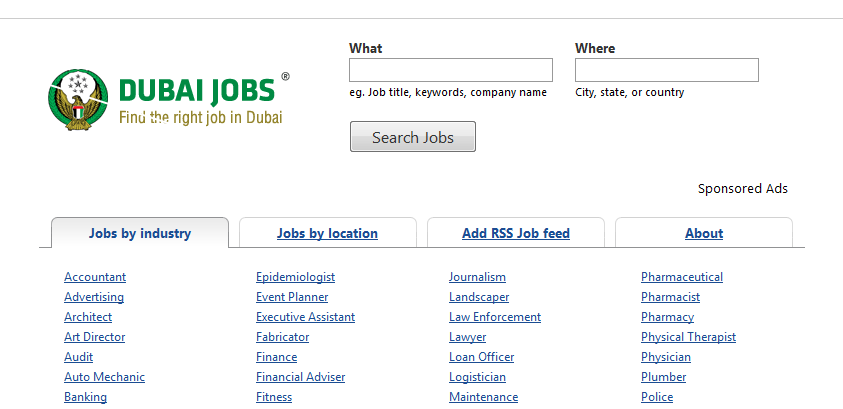Click the What job keyword input field
843x409 pixels.
[451, 70]
